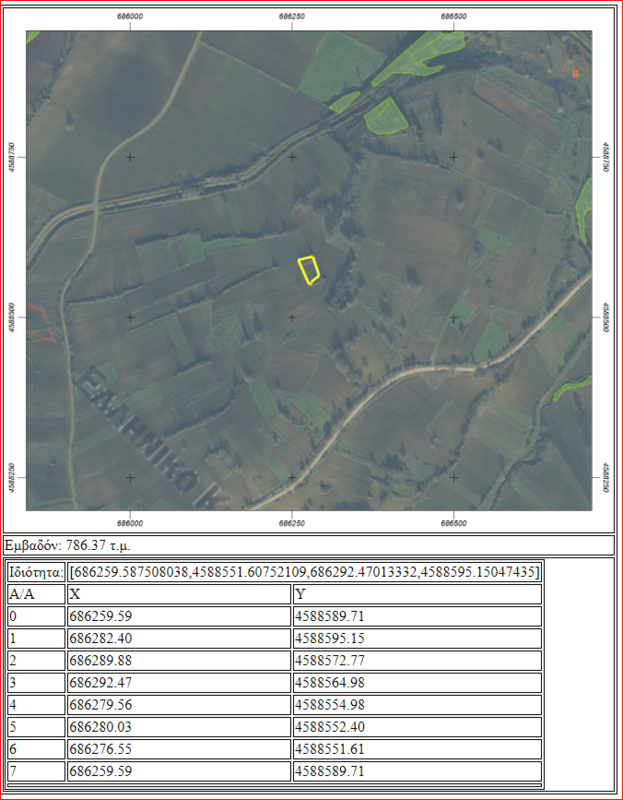Select the bounding box coordinates field next to Ιδιότητα

pyautogui.click(x=303, y=572)
